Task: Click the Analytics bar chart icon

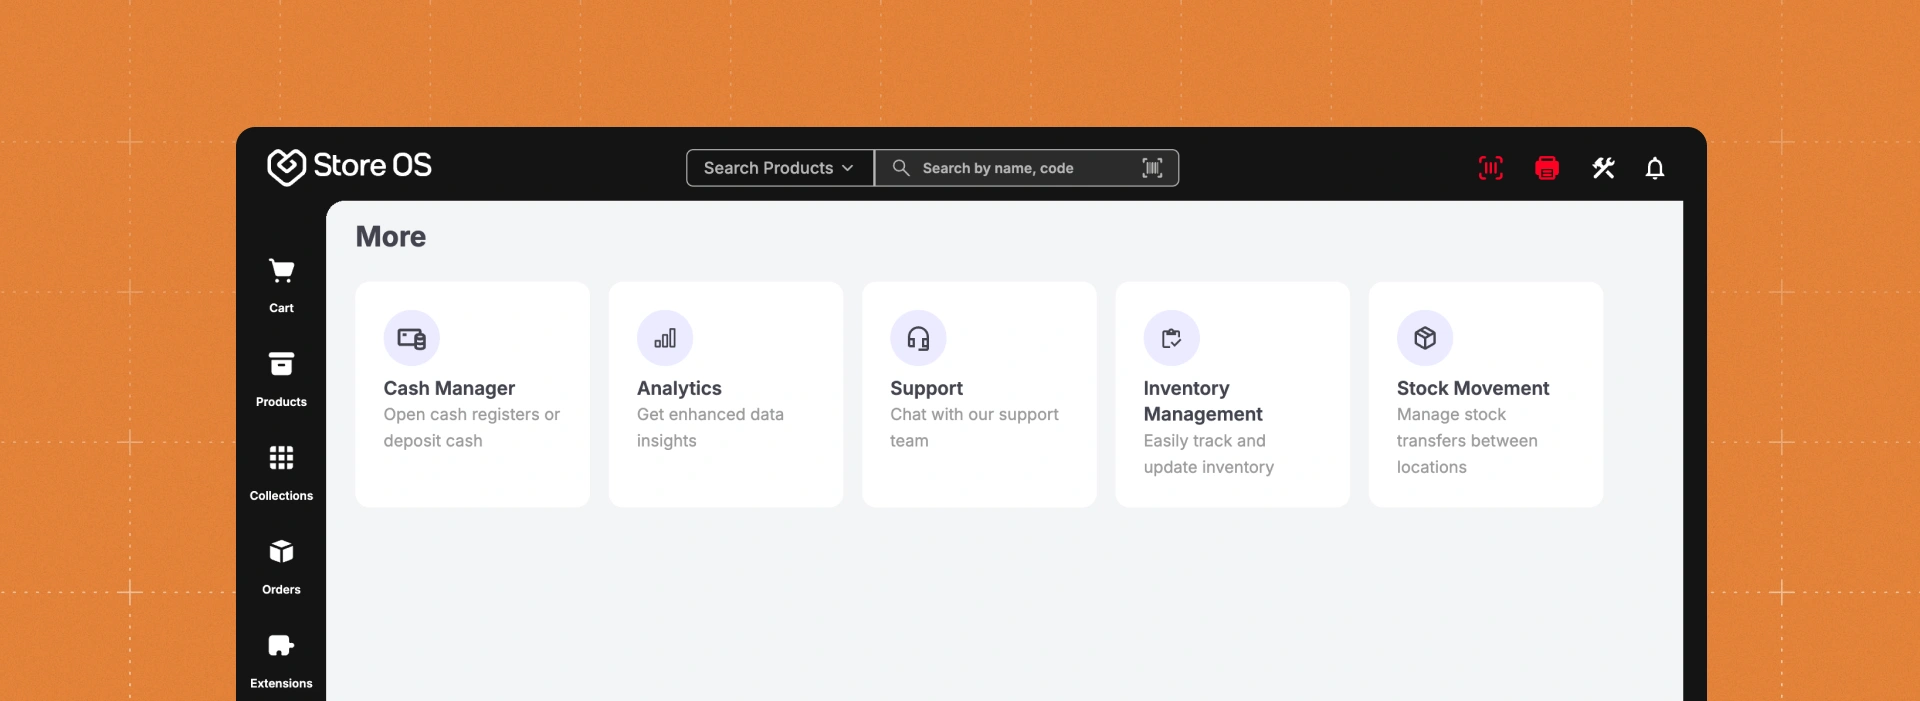Action: (665, 338)
